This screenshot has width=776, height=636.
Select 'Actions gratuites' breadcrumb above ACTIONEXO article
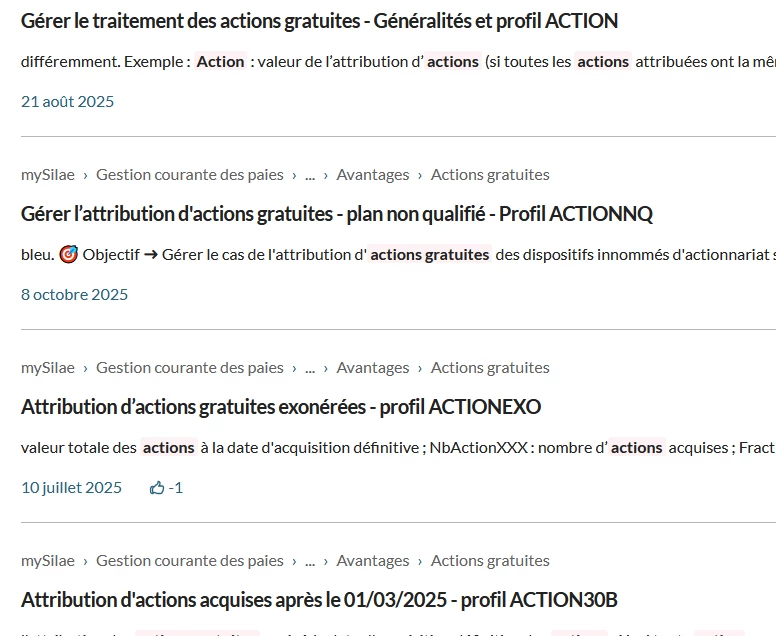[490, 368]
